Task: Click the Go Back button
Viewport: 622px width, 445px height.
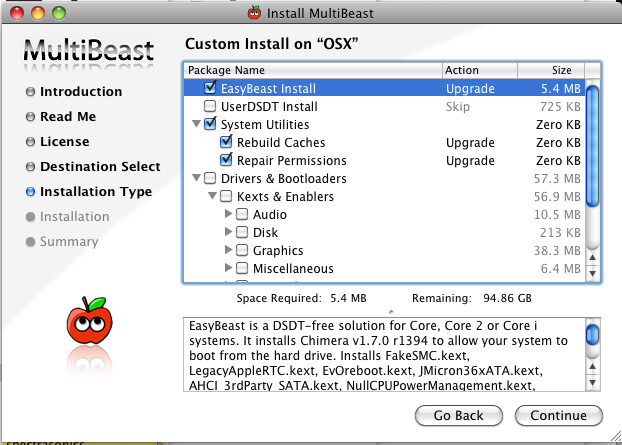Action: click(459, 415)
